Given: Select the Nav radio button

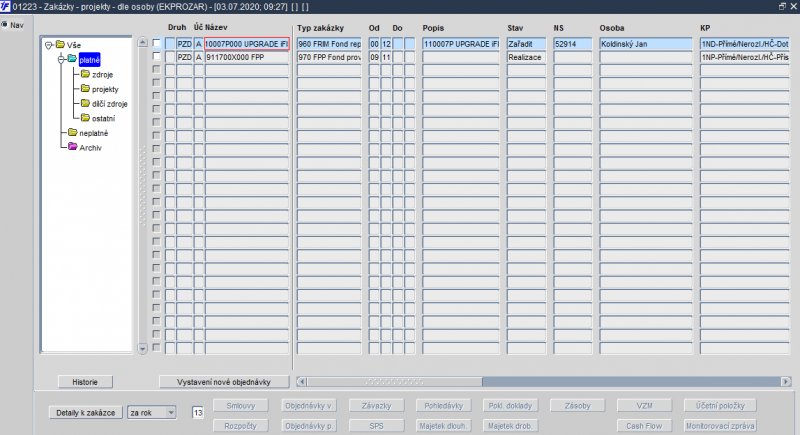Looking at the screenshot, I should 5,24.
